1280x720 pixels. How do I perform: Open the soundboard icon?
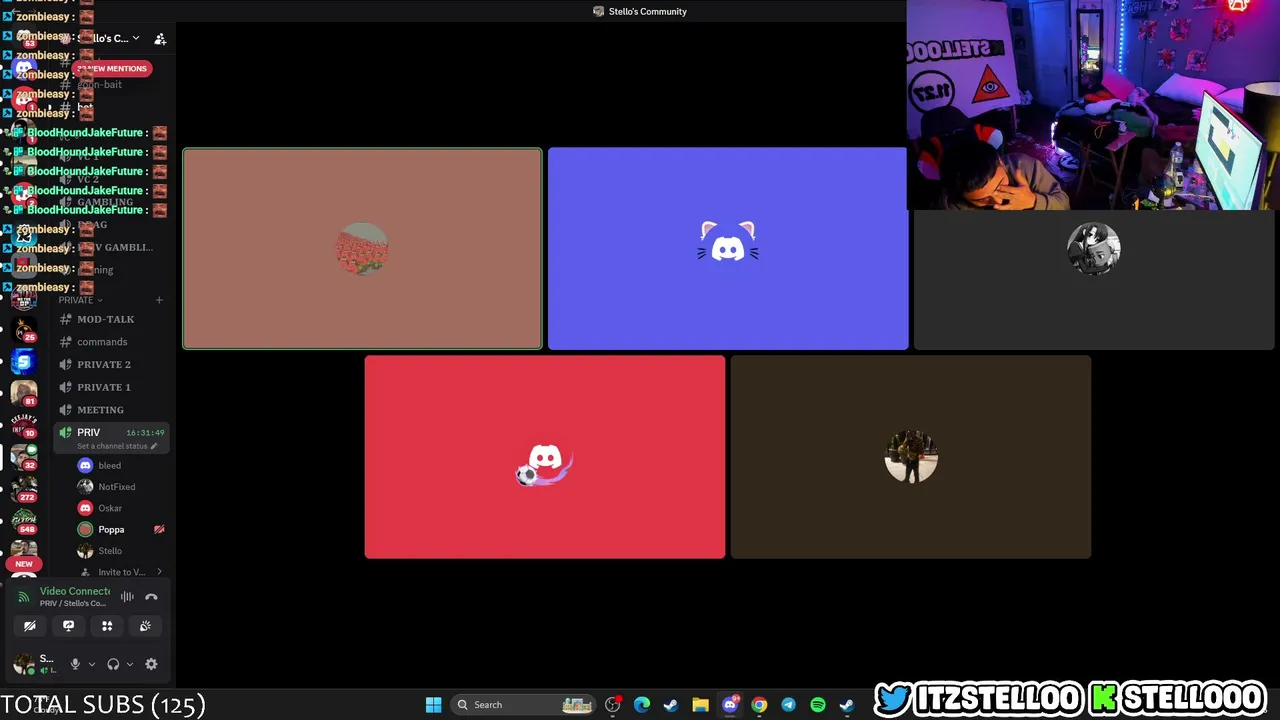point(145,626)
